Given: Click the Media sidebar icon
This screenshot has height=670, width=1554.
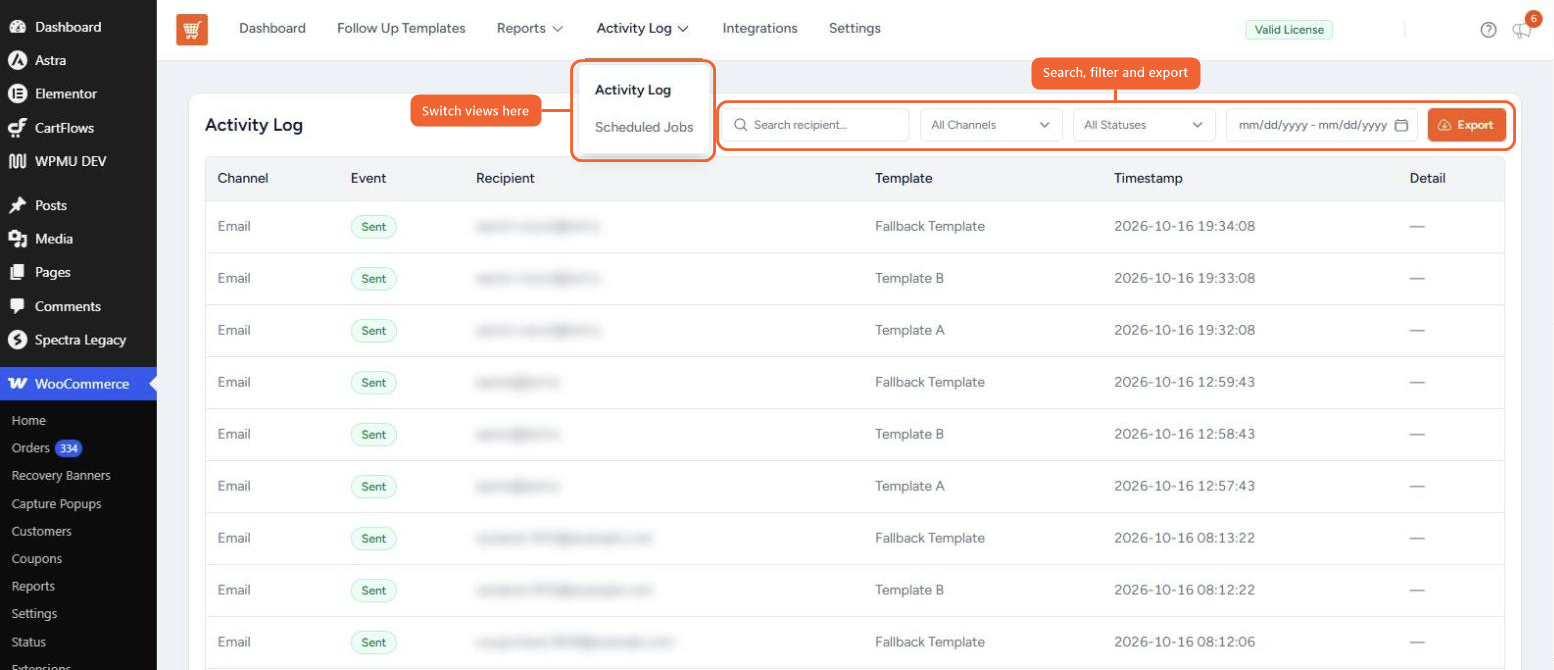Looking at the screenshot, I should (x=17, y=239).
